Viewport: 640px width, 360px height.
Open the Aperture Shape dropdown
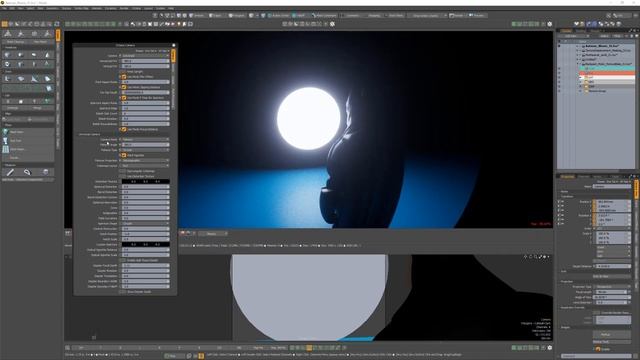(x=145, y=223)
